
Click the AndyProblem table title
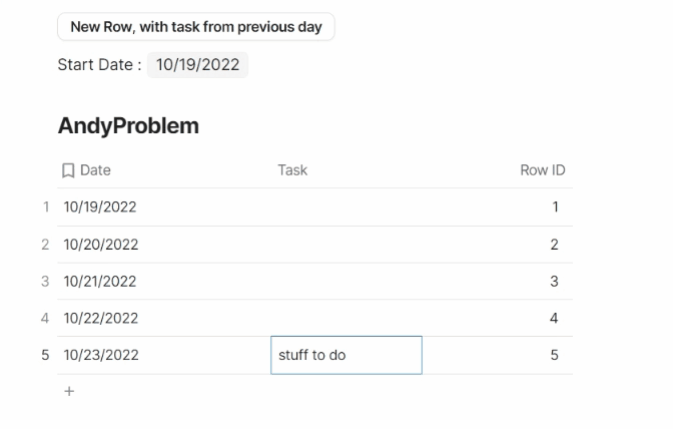pyautogui.click(x=128, y=126)
